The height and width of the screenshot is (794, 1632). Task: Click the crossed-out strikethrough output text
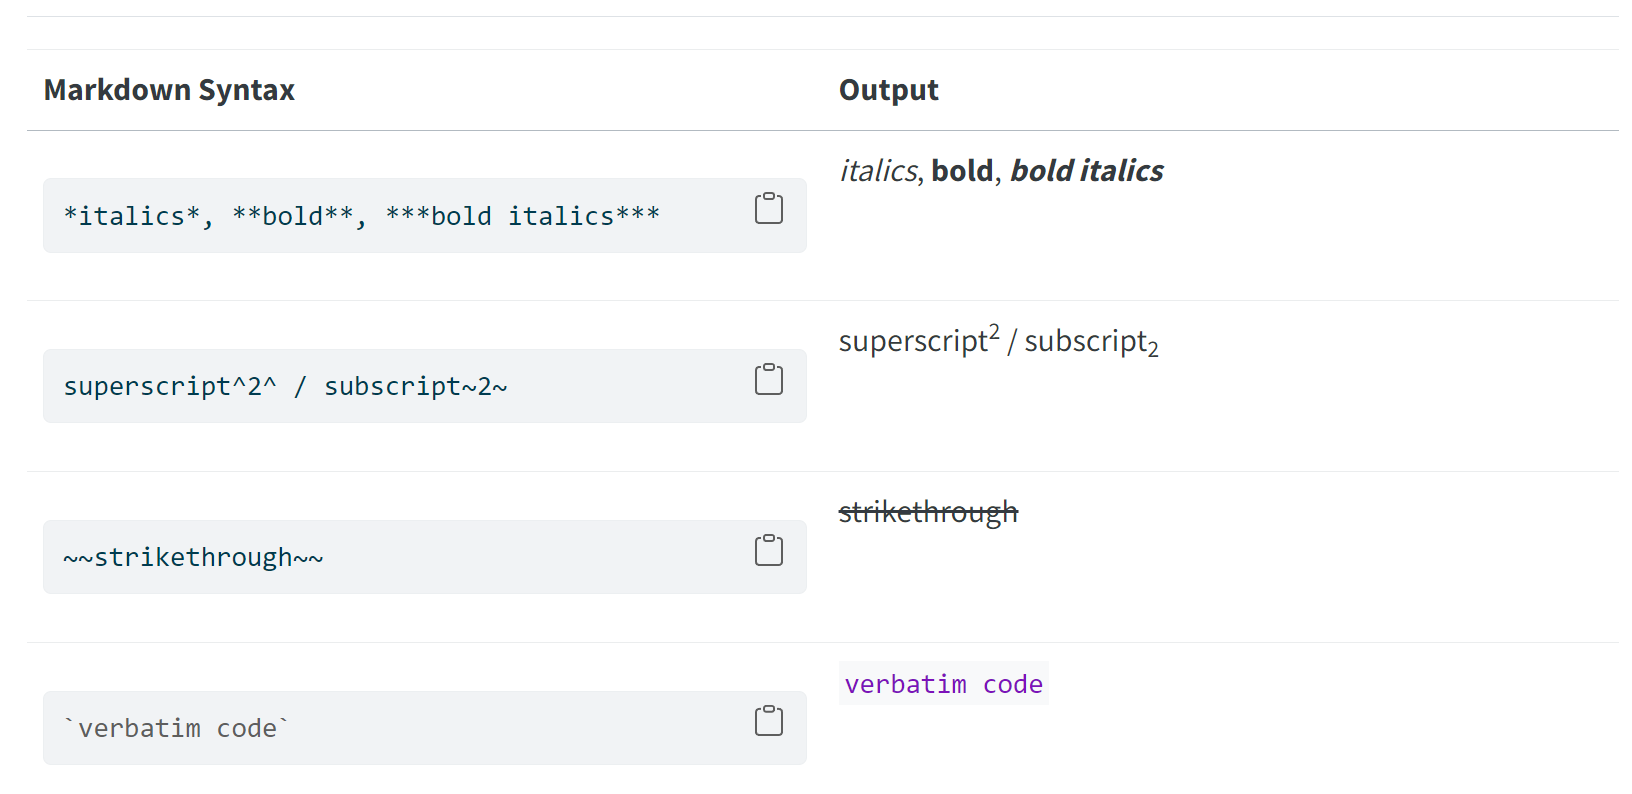[928, 513]
